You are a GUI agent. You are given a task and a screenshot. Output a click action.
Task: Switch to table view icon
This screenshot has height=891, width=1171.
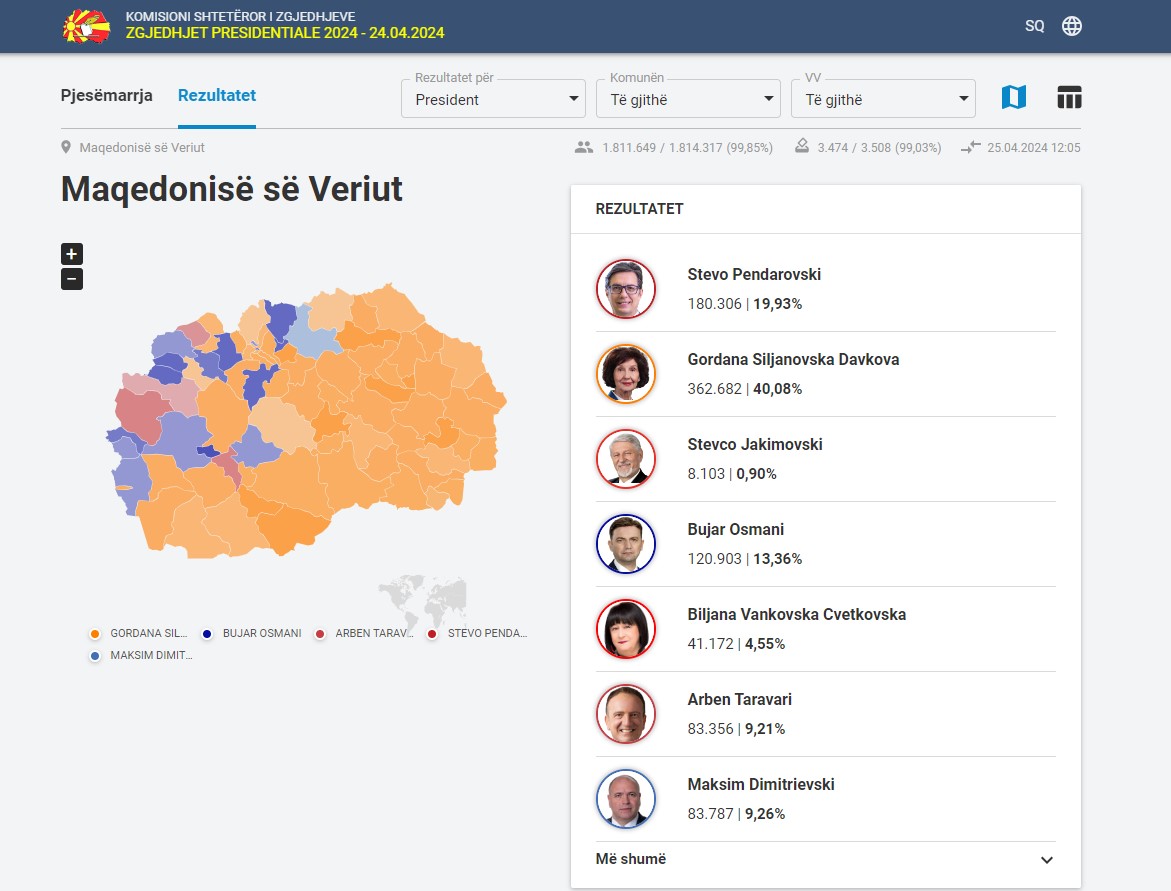click(x=1069, y=98)
